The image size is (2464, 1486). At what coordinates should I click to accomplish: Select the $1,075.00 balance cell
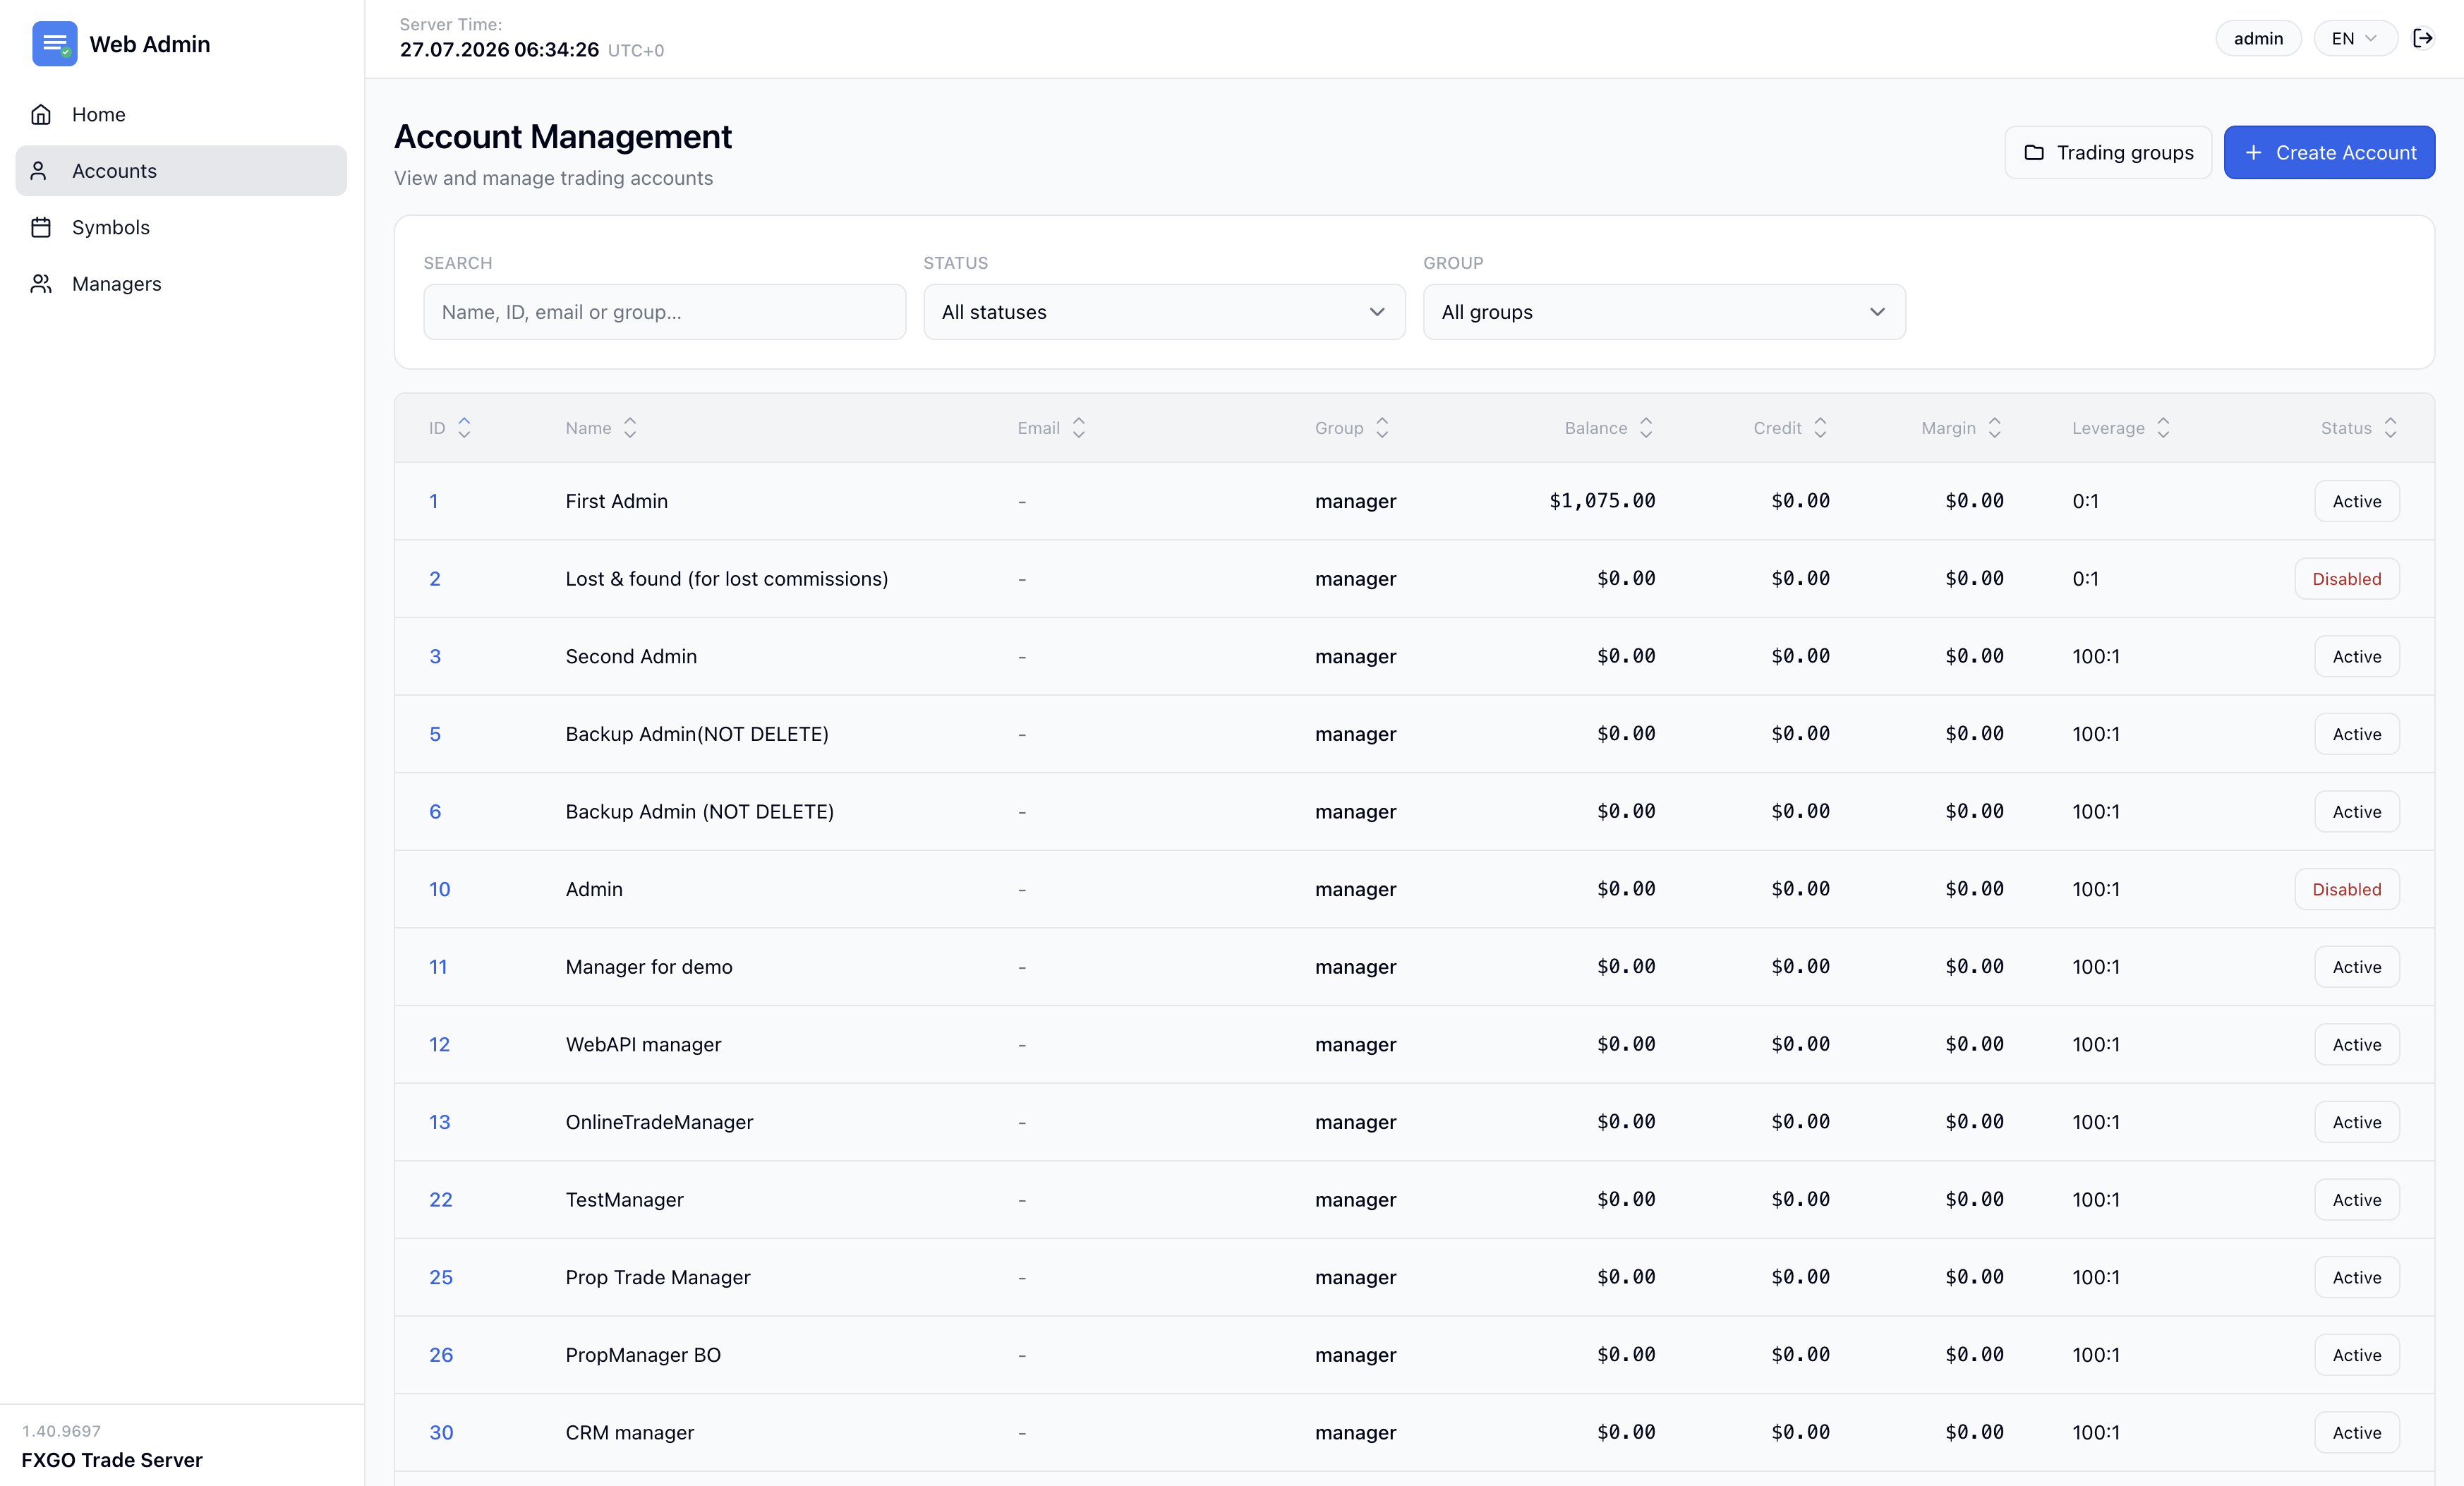pos(1602,501)
